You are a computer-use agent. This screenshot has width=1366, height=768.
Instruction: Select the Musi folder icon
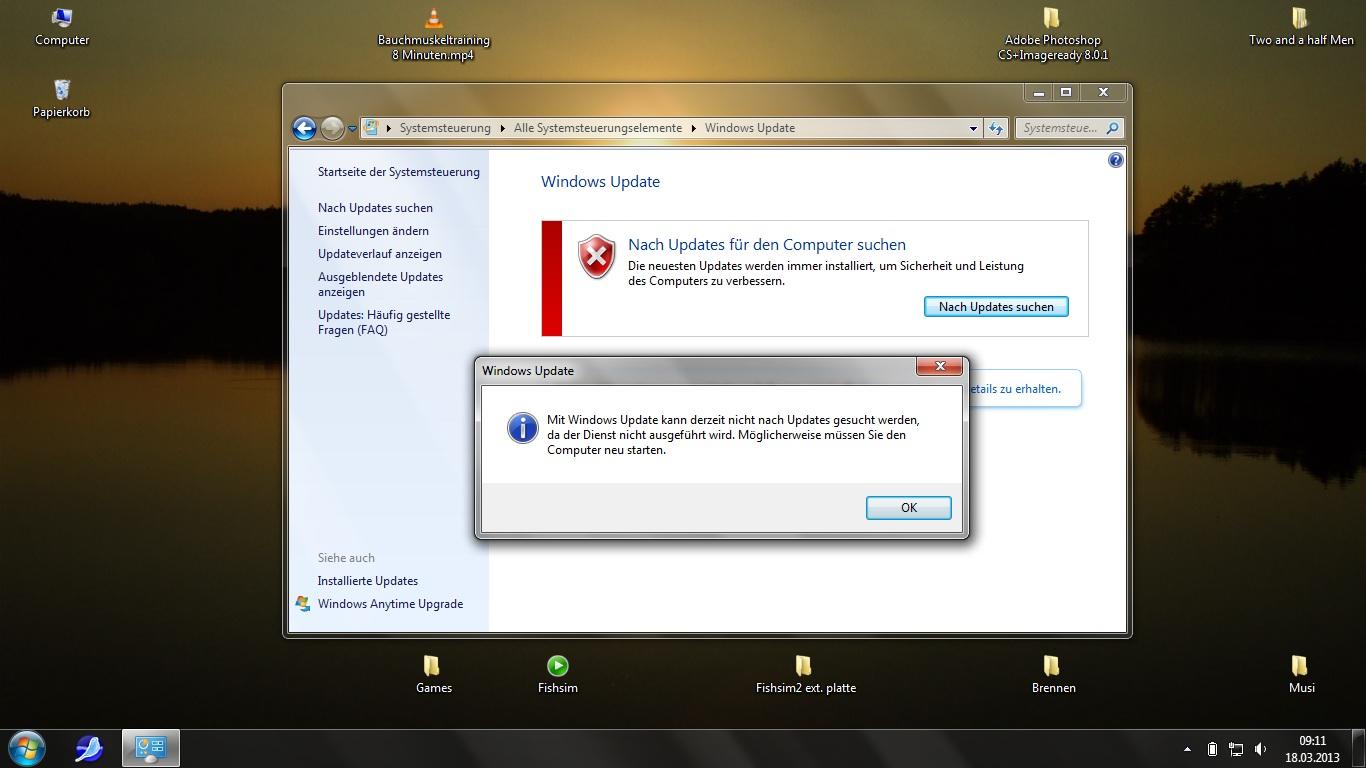click(x=1300, y=675)
